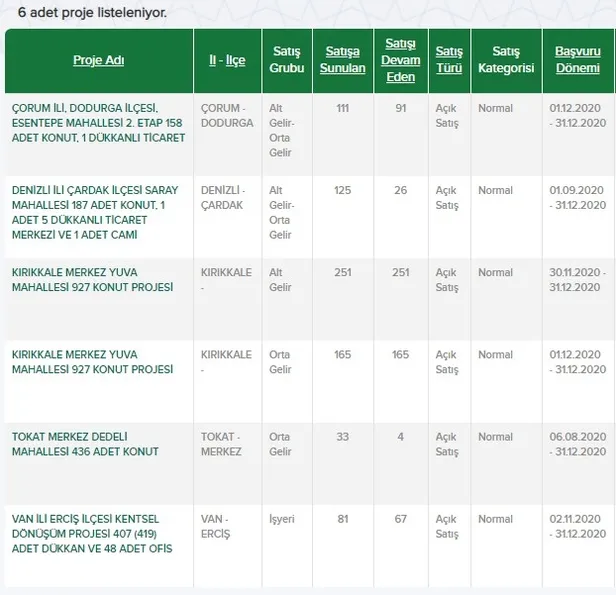
Task: Click the '6 adet proje listeleniyor' text
Action: point(92,13)
